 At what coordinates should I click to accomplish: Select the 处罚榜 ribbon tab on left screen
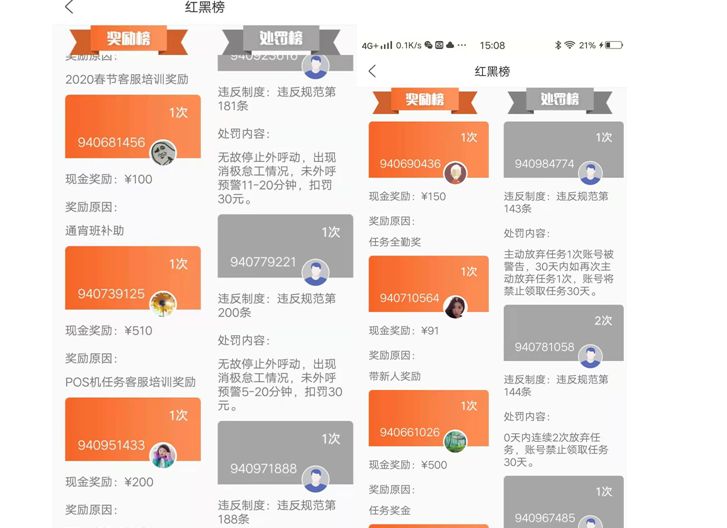[x=281, y=39]
